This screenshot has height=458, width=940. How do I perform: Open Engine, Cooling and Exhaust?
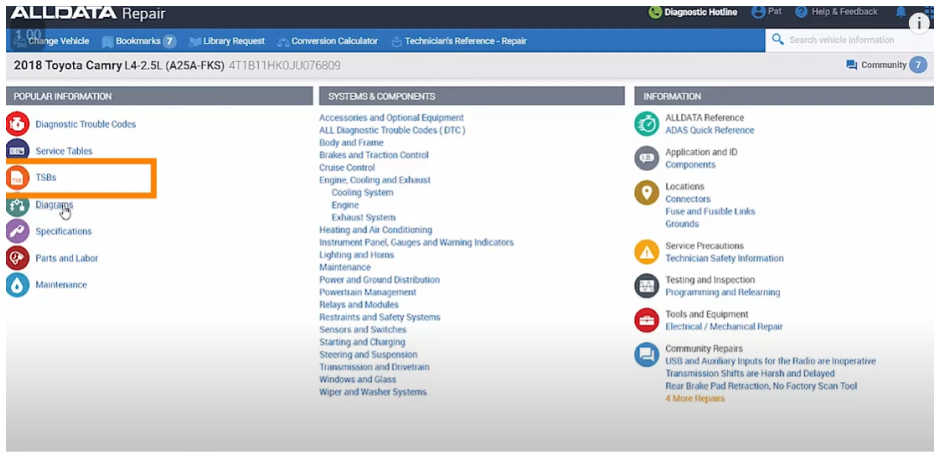pos(375,180)
